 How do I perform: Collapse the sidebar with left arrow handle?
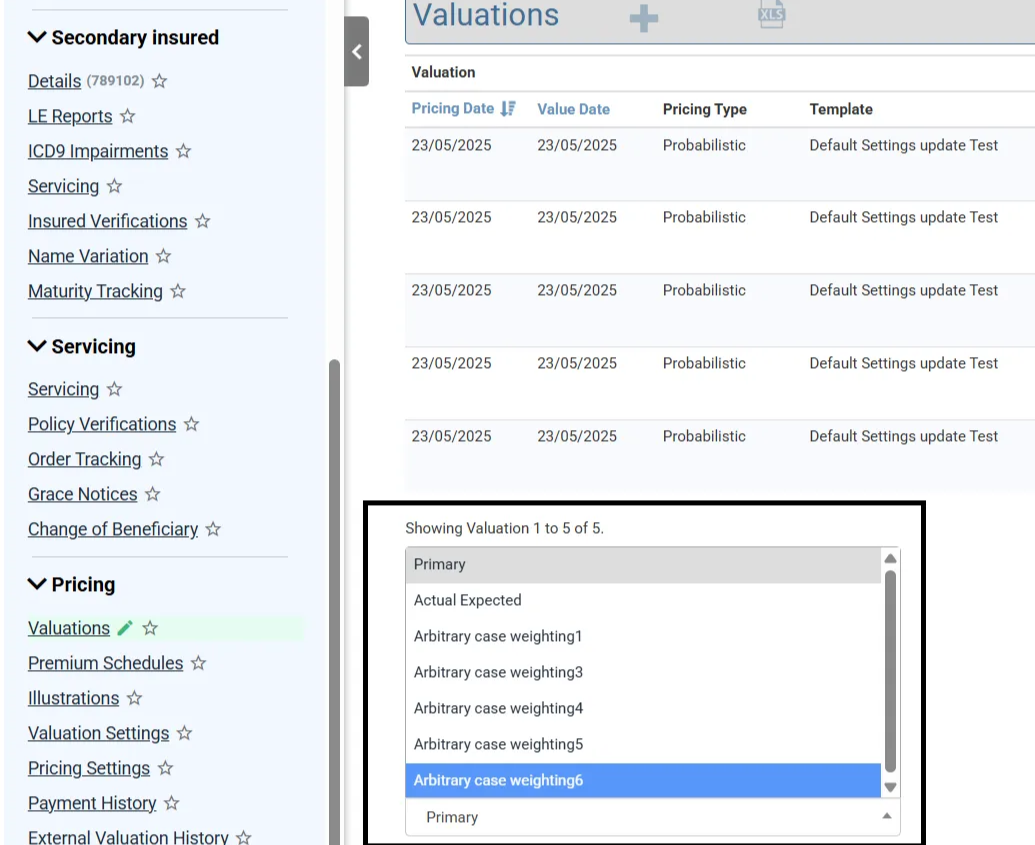click(356, 52)
